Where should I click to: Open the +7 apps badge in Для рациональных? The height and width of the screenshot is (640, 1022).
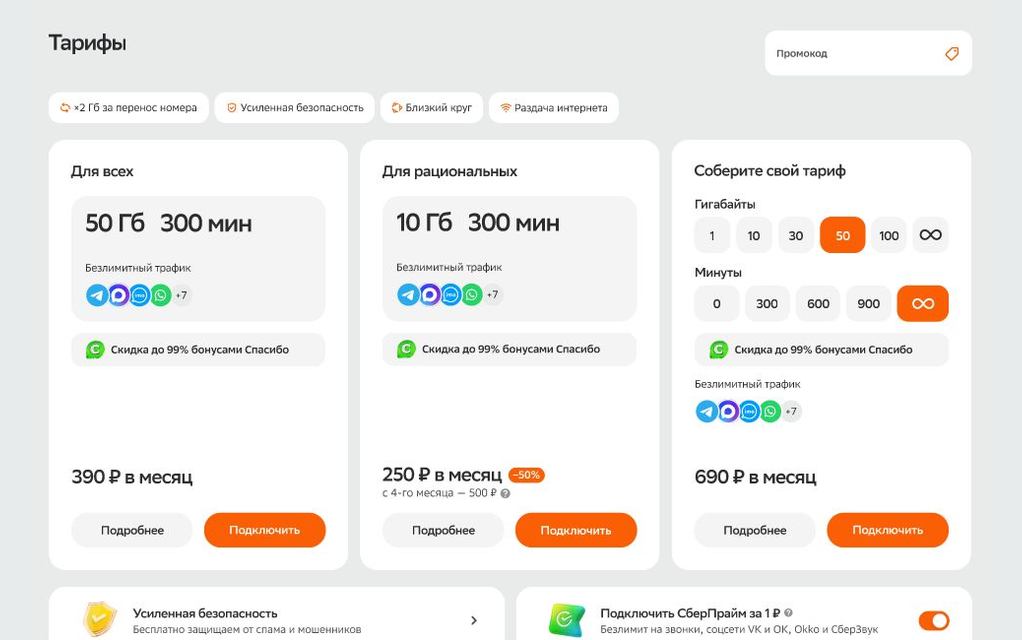click(x=493, y=295)
